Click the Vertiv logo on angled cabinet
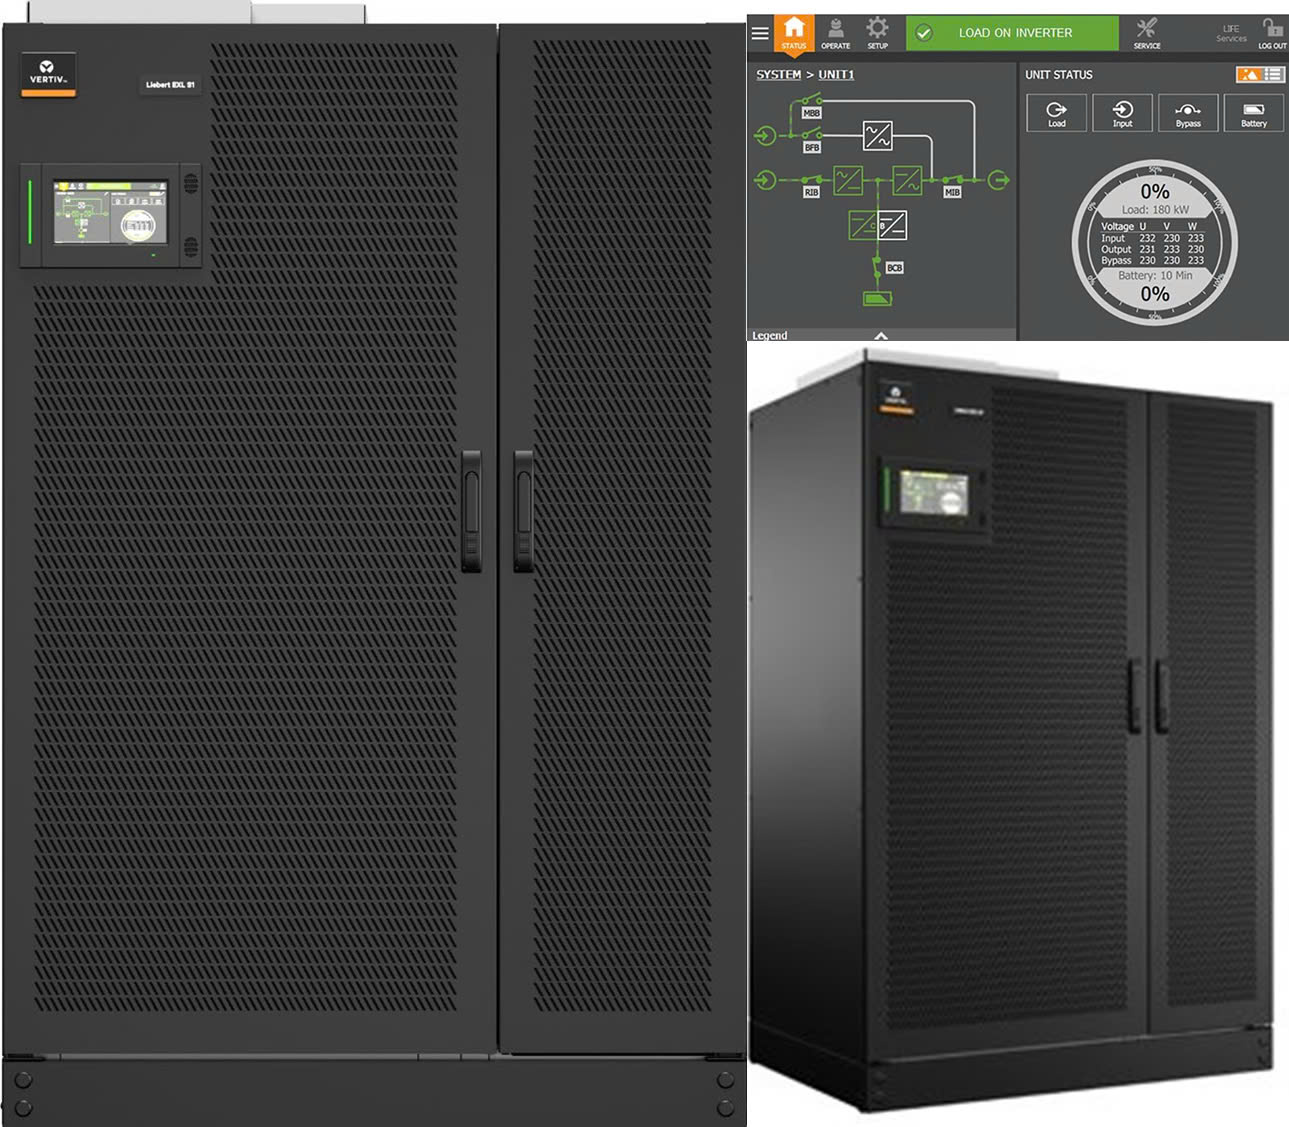Screen dimensions: 1289x1127 pos(896,398)
